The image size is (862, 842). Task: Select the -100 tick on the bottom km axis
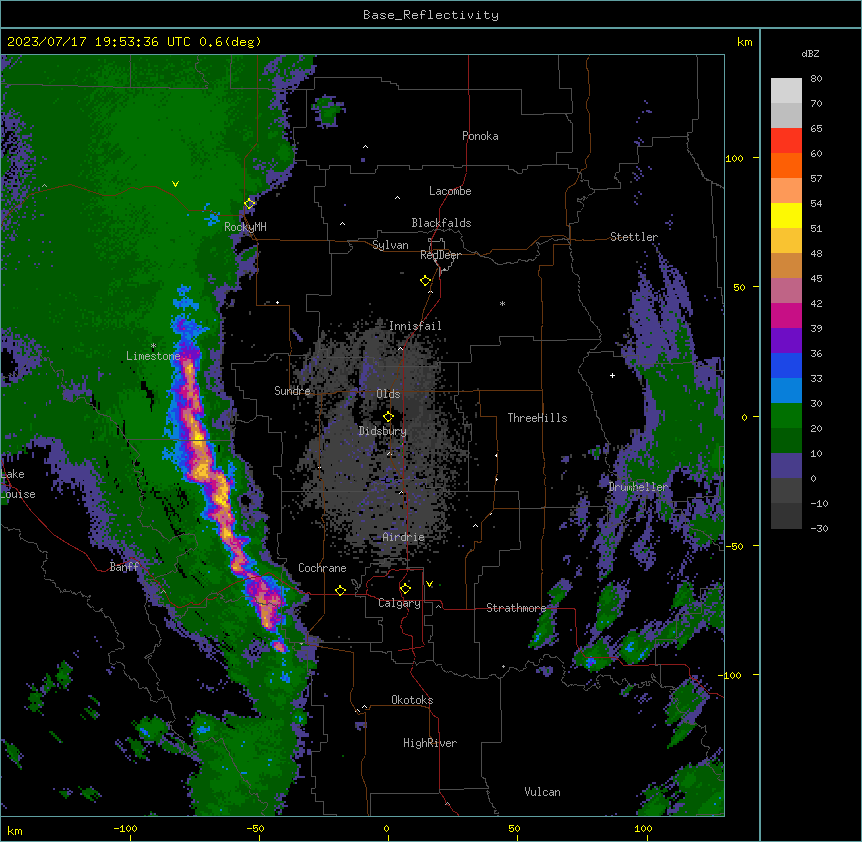coord(125,828)
